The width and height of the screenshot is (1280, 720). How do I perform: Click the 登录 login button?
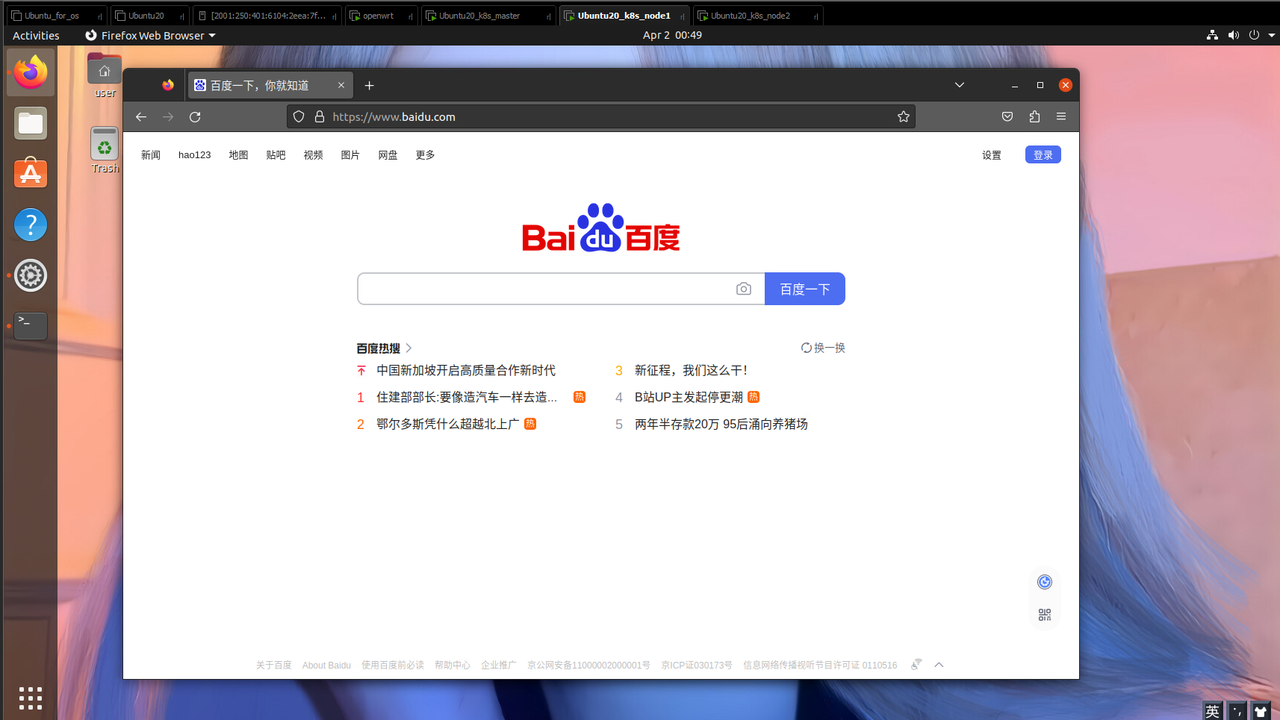pos(1042,155)
